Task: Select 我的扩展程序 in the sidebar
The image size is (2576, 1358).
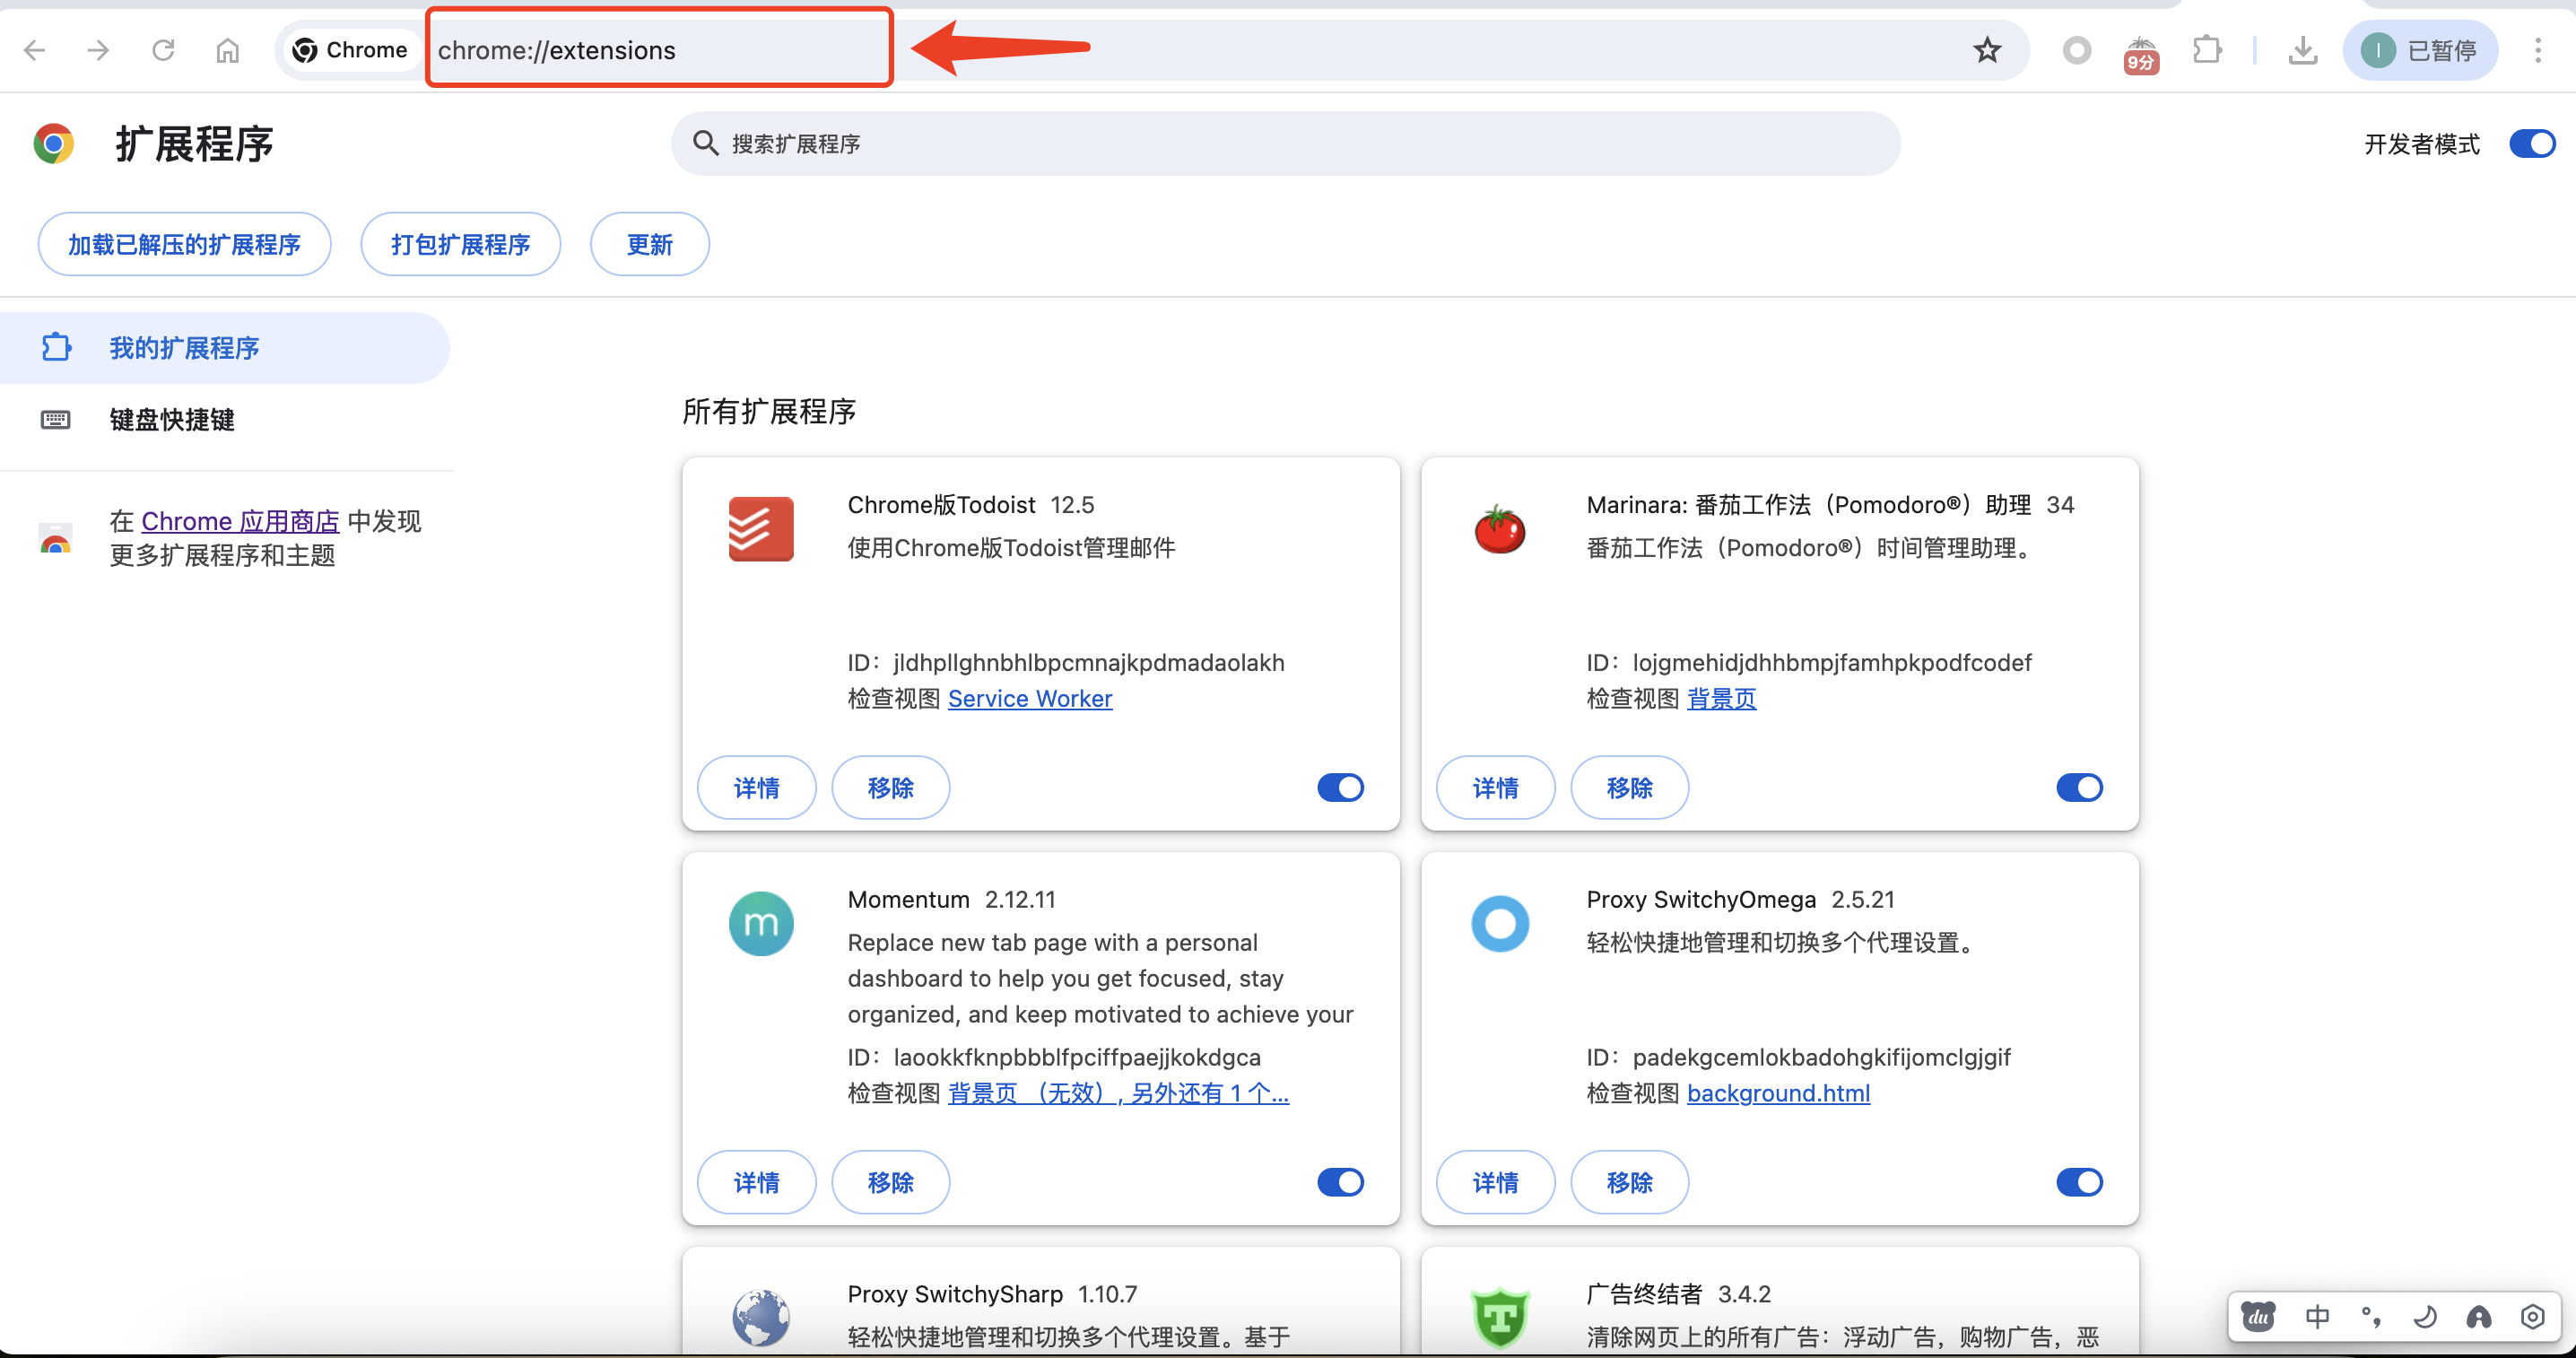Action: (225, 348)
